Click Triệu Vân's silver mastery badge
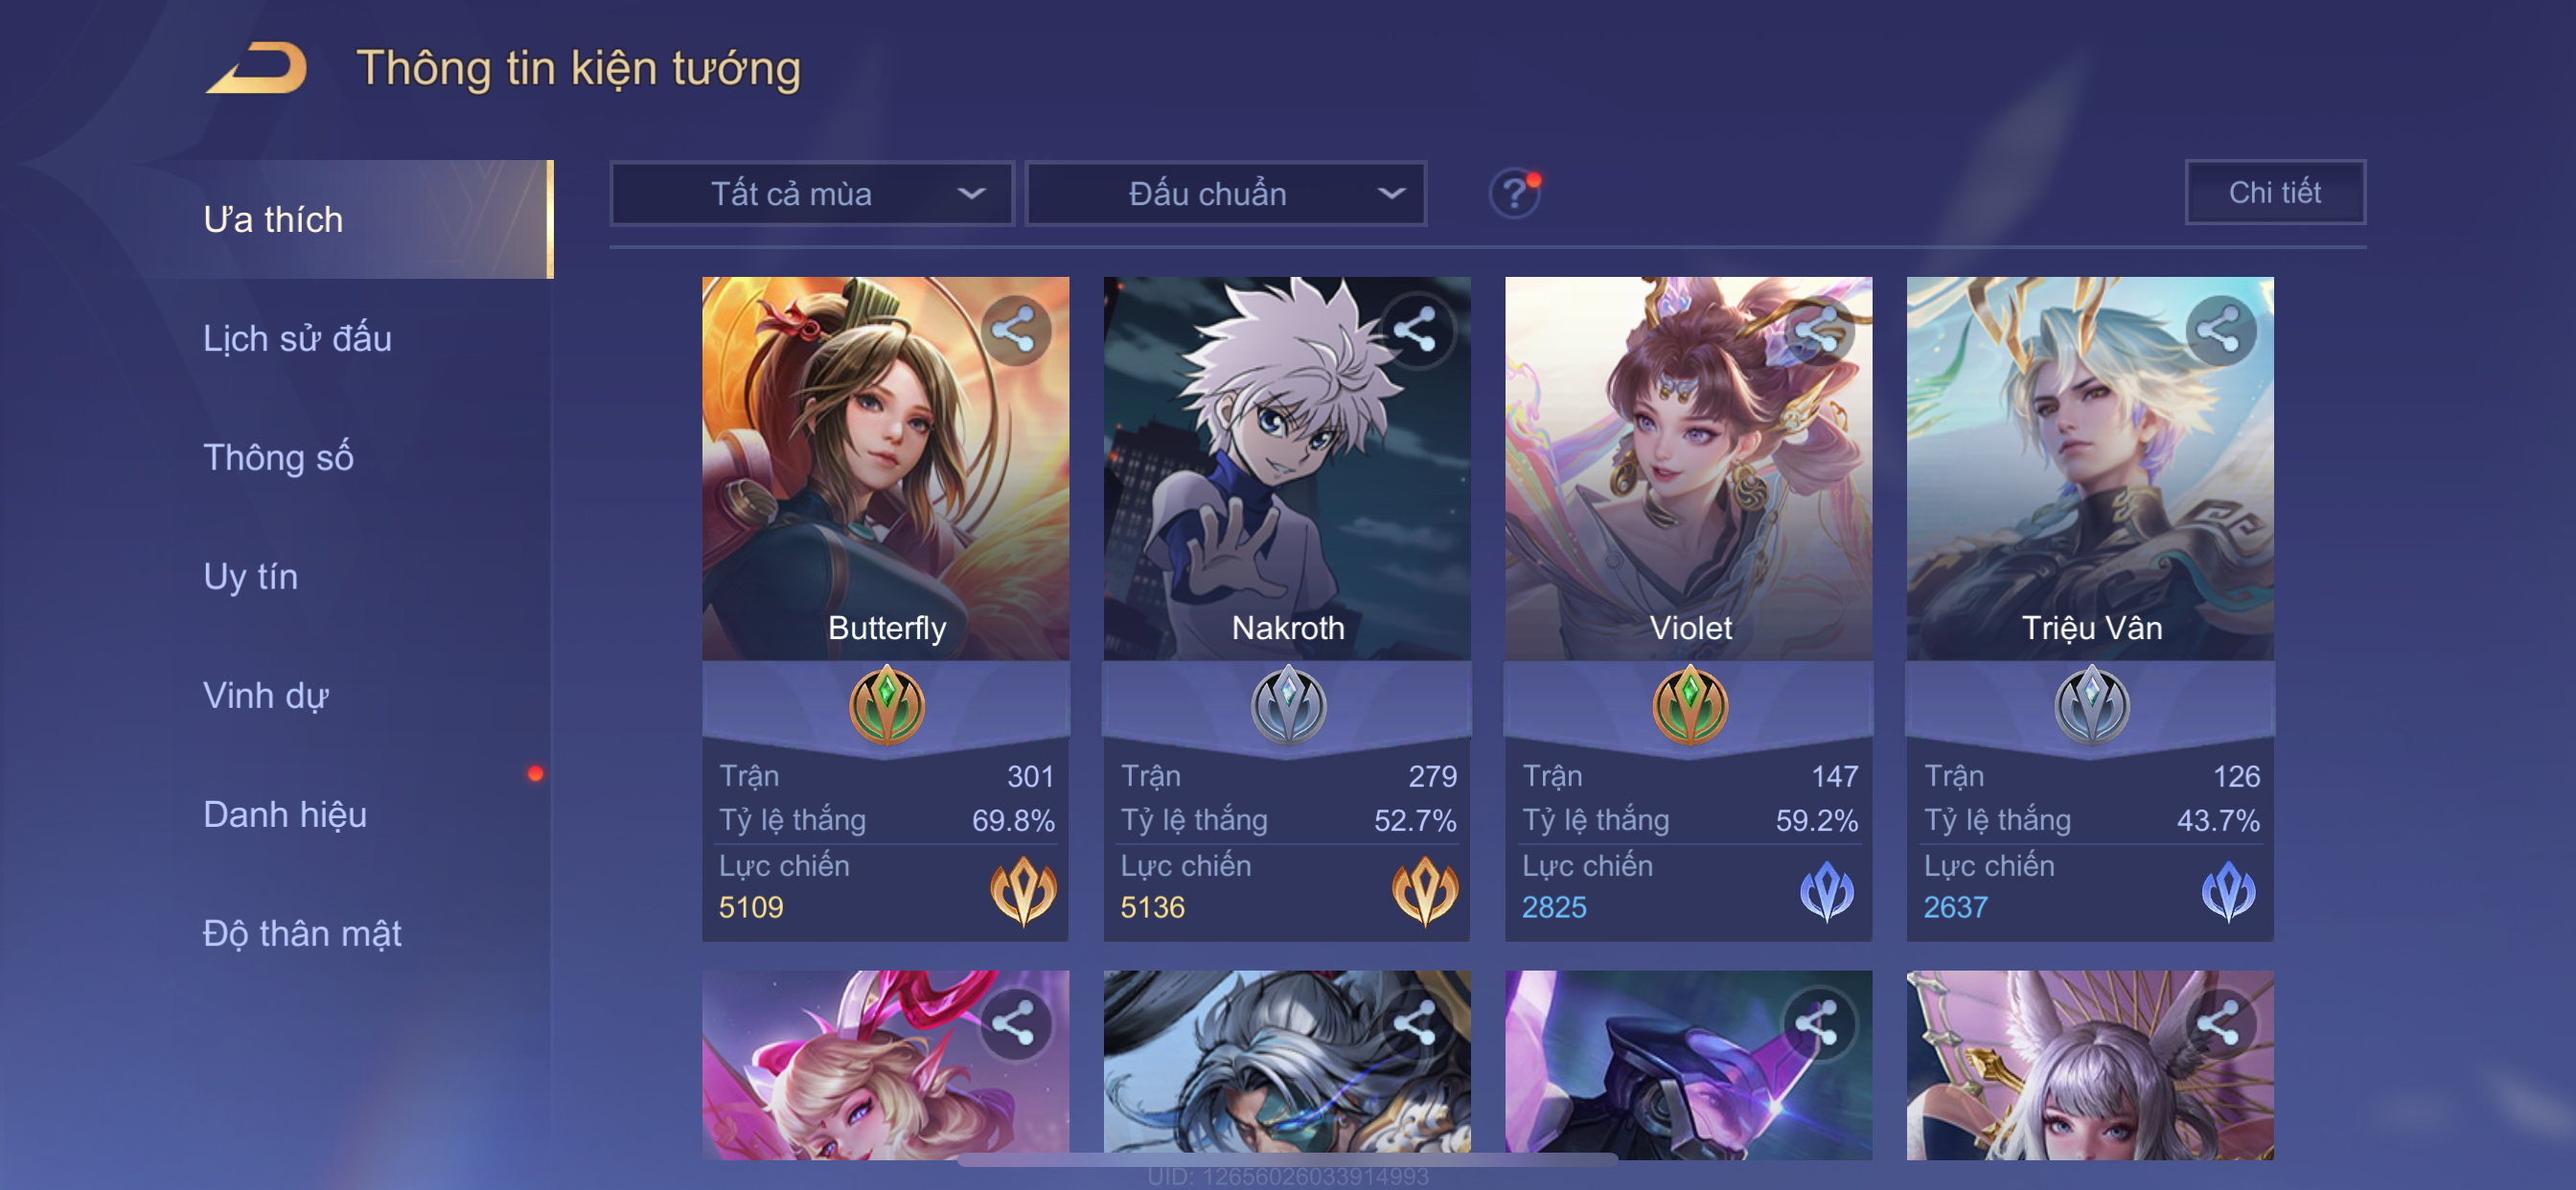 (2091, 705)
